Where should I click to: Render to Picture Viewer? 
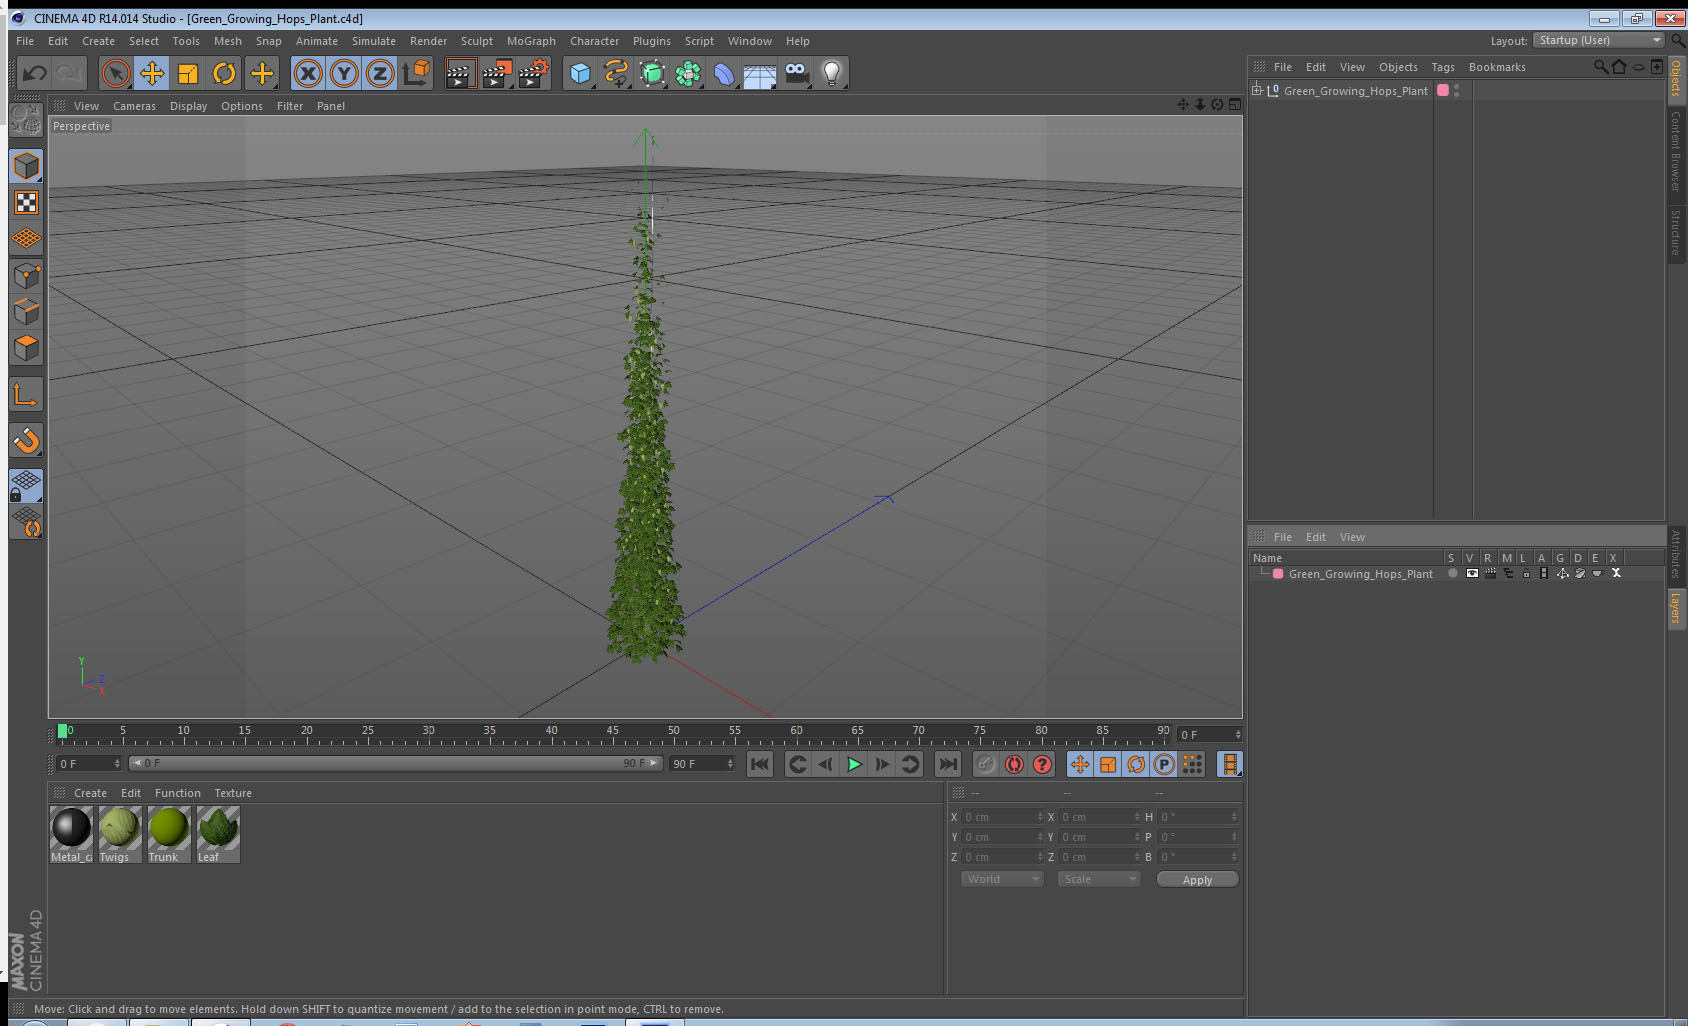pos(497,73)
